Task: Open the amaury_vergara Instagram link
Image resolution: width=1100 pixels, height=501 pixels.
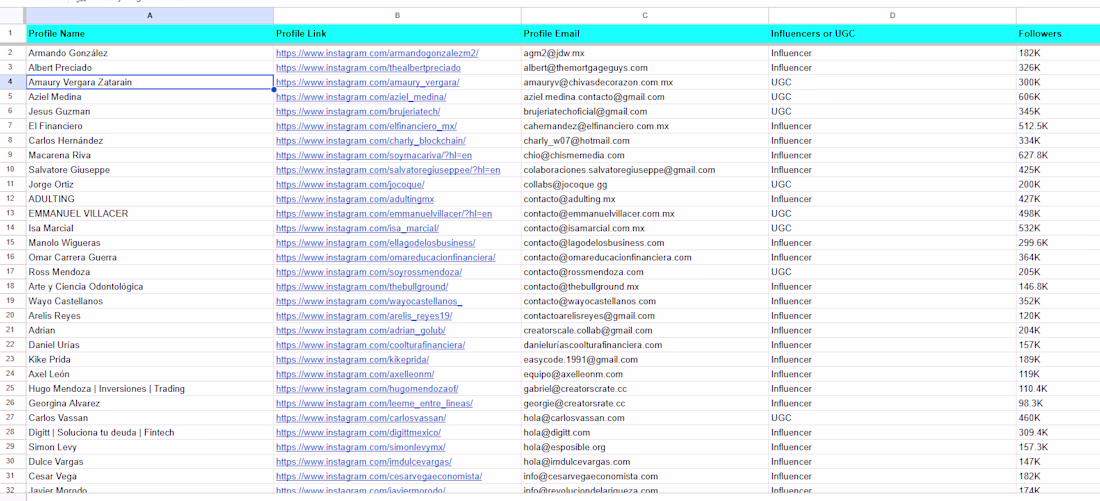Action: click(368, 82)
